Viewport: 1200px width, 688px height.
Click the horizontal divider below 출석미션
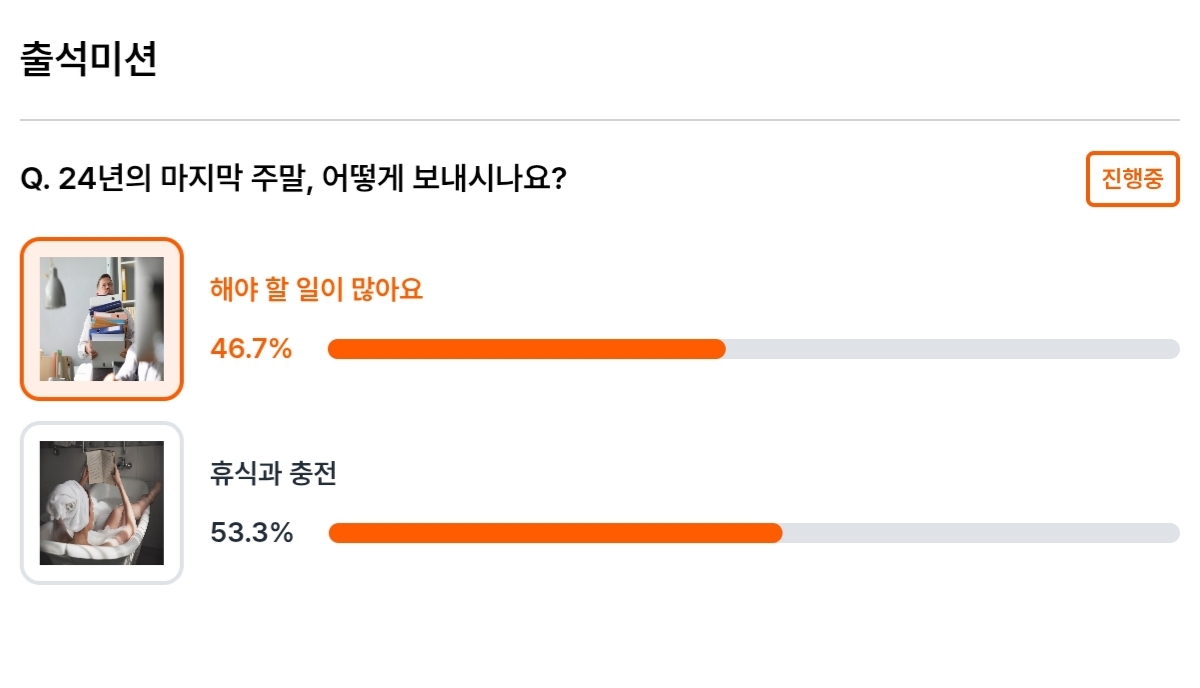600,120
